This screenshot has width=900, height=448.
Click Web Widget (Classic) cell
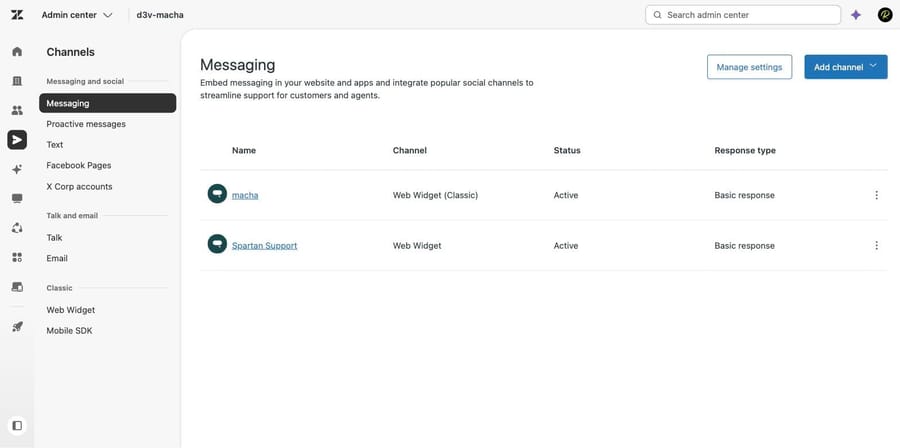point(435,195)
